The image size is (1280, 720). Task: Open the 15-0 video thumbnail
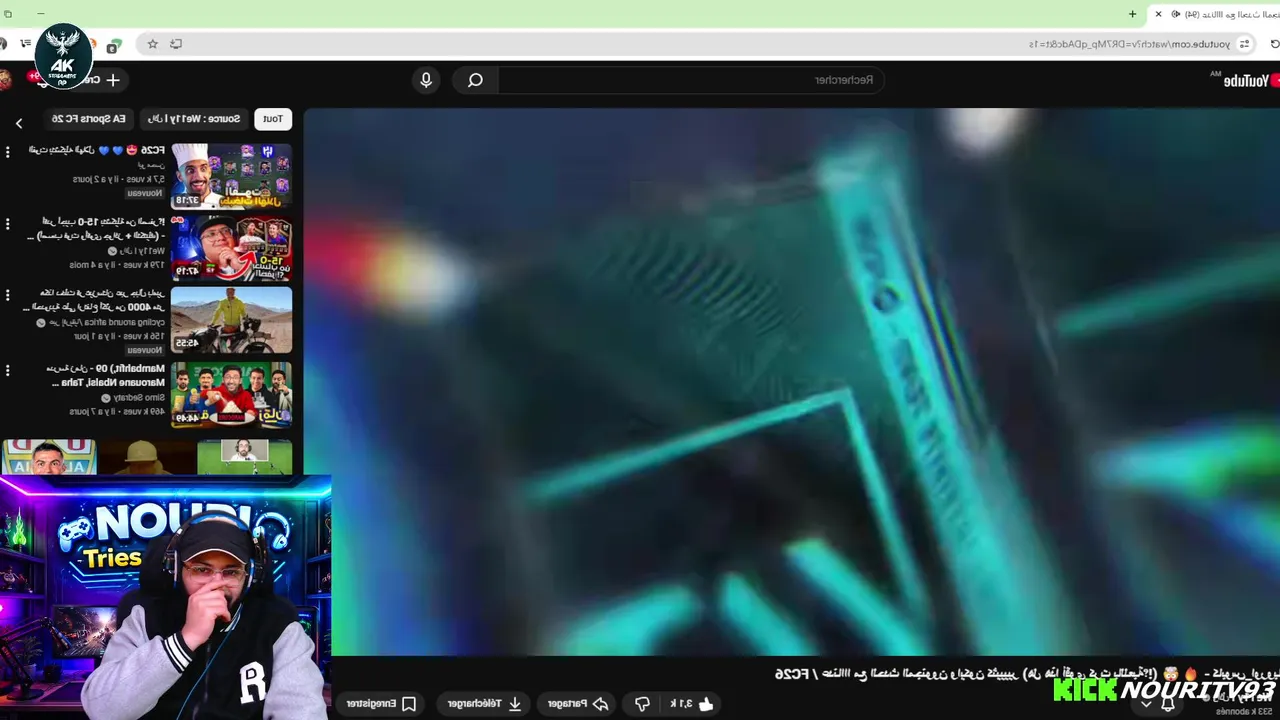[x=231, y=248]
